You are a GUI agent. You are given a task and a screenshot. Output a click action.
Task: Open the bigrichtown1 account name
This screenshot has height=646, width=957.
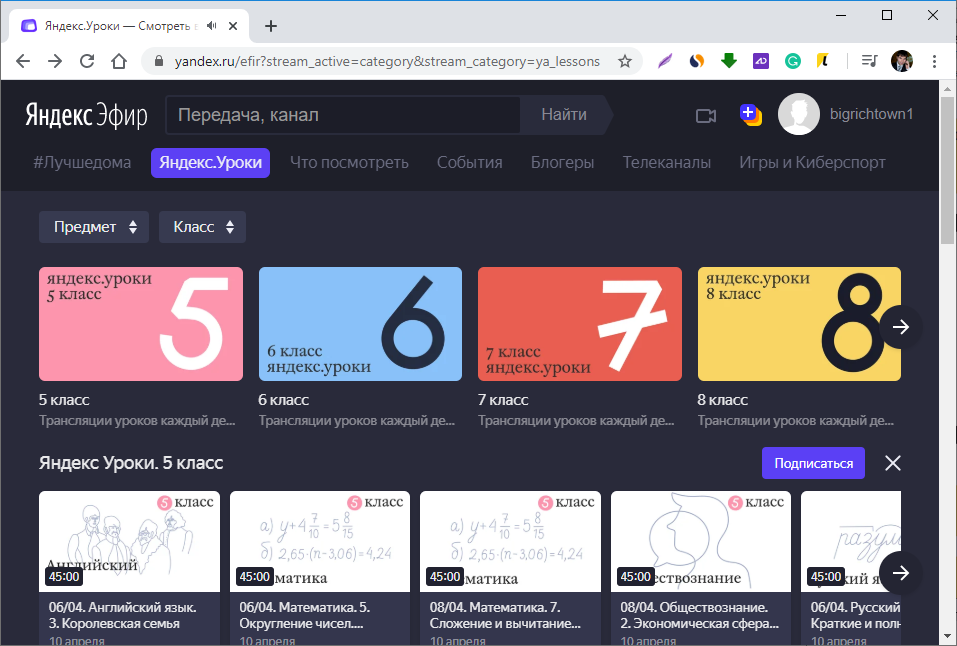click(871, 114)
